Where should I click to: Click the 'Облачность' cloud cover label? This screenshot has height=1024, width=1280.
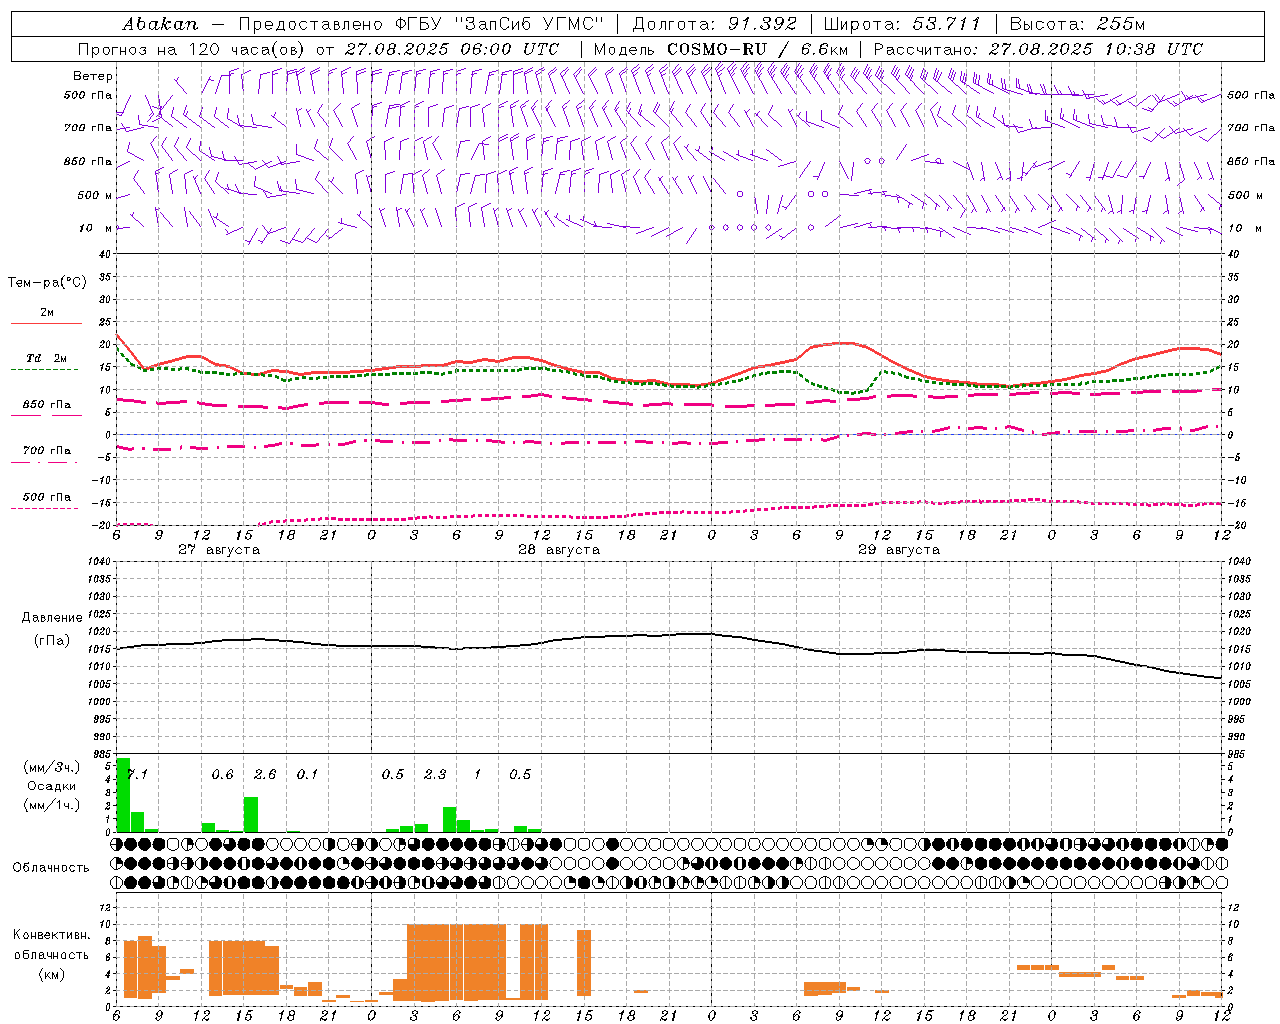tap(51, 868)
